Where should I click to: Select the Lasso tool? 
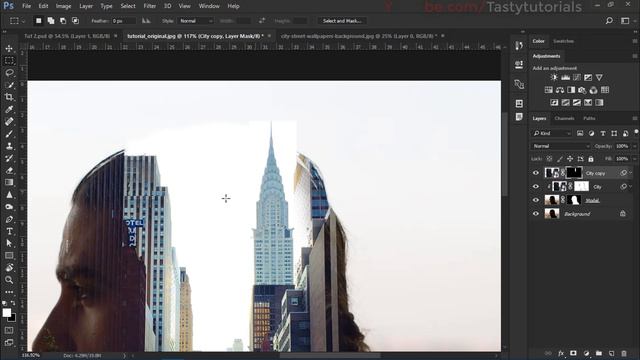(x=9, y=73)
